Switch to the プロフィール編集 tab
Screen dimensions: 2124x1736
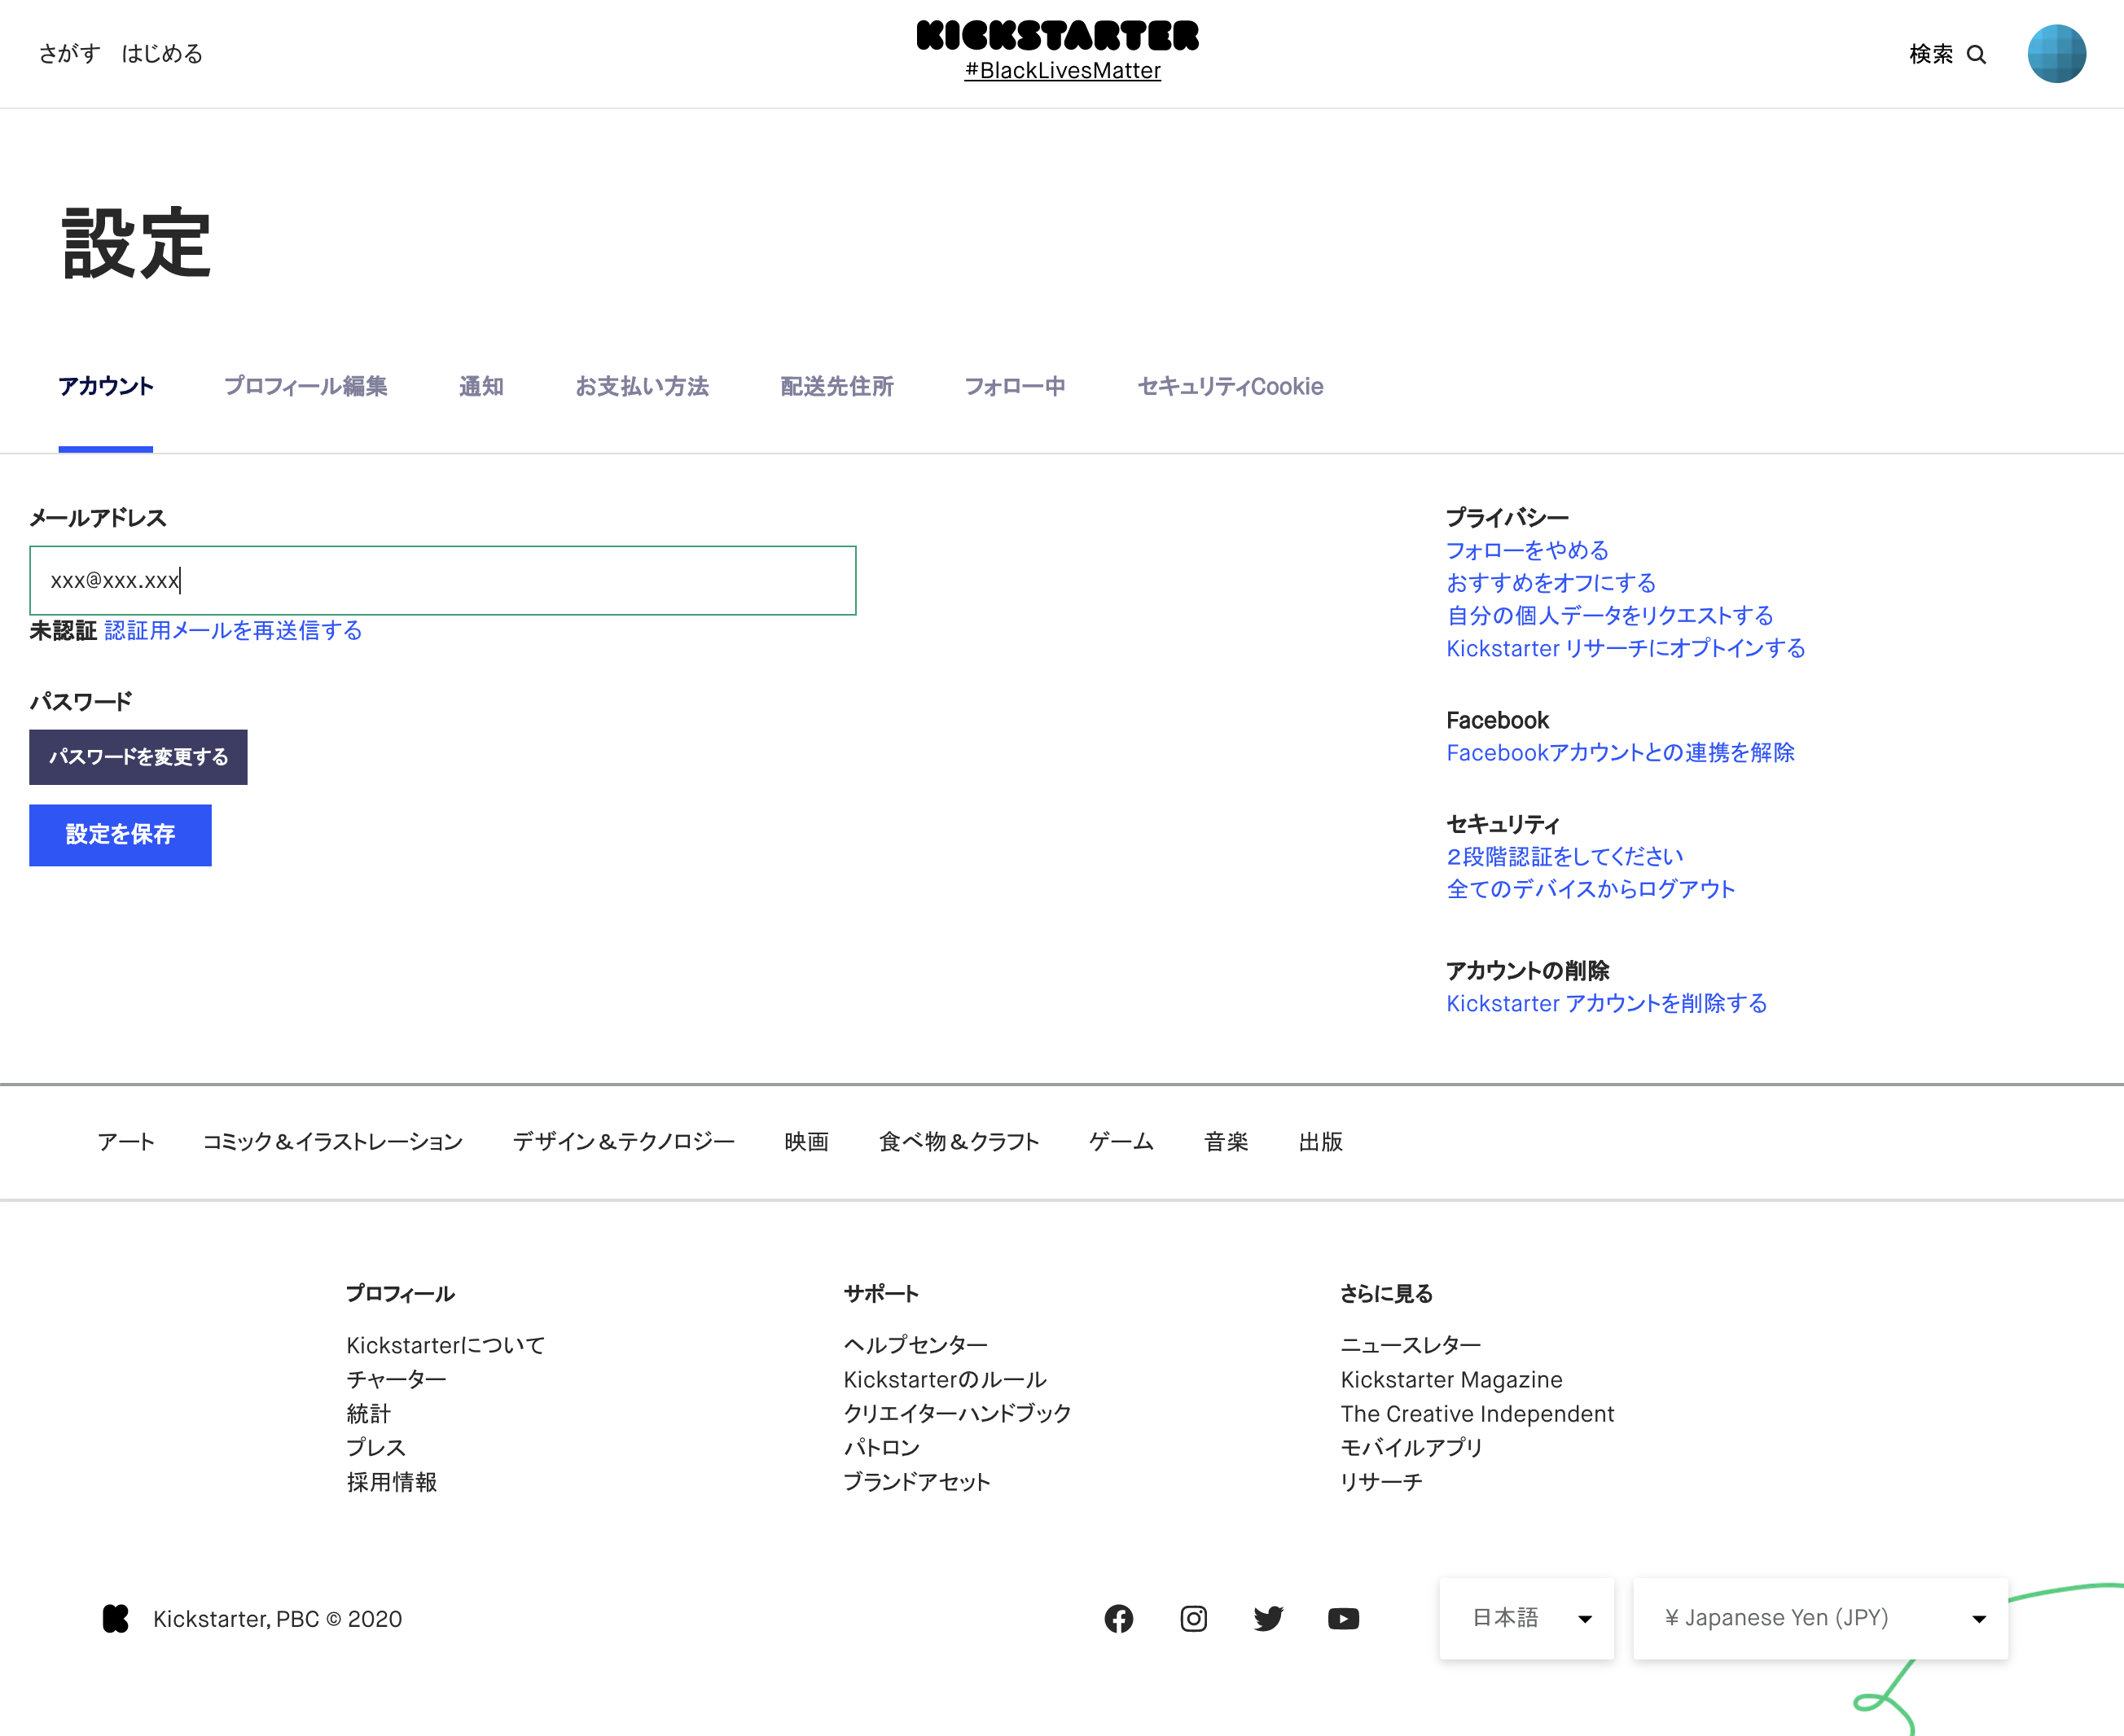pos(306,386)
